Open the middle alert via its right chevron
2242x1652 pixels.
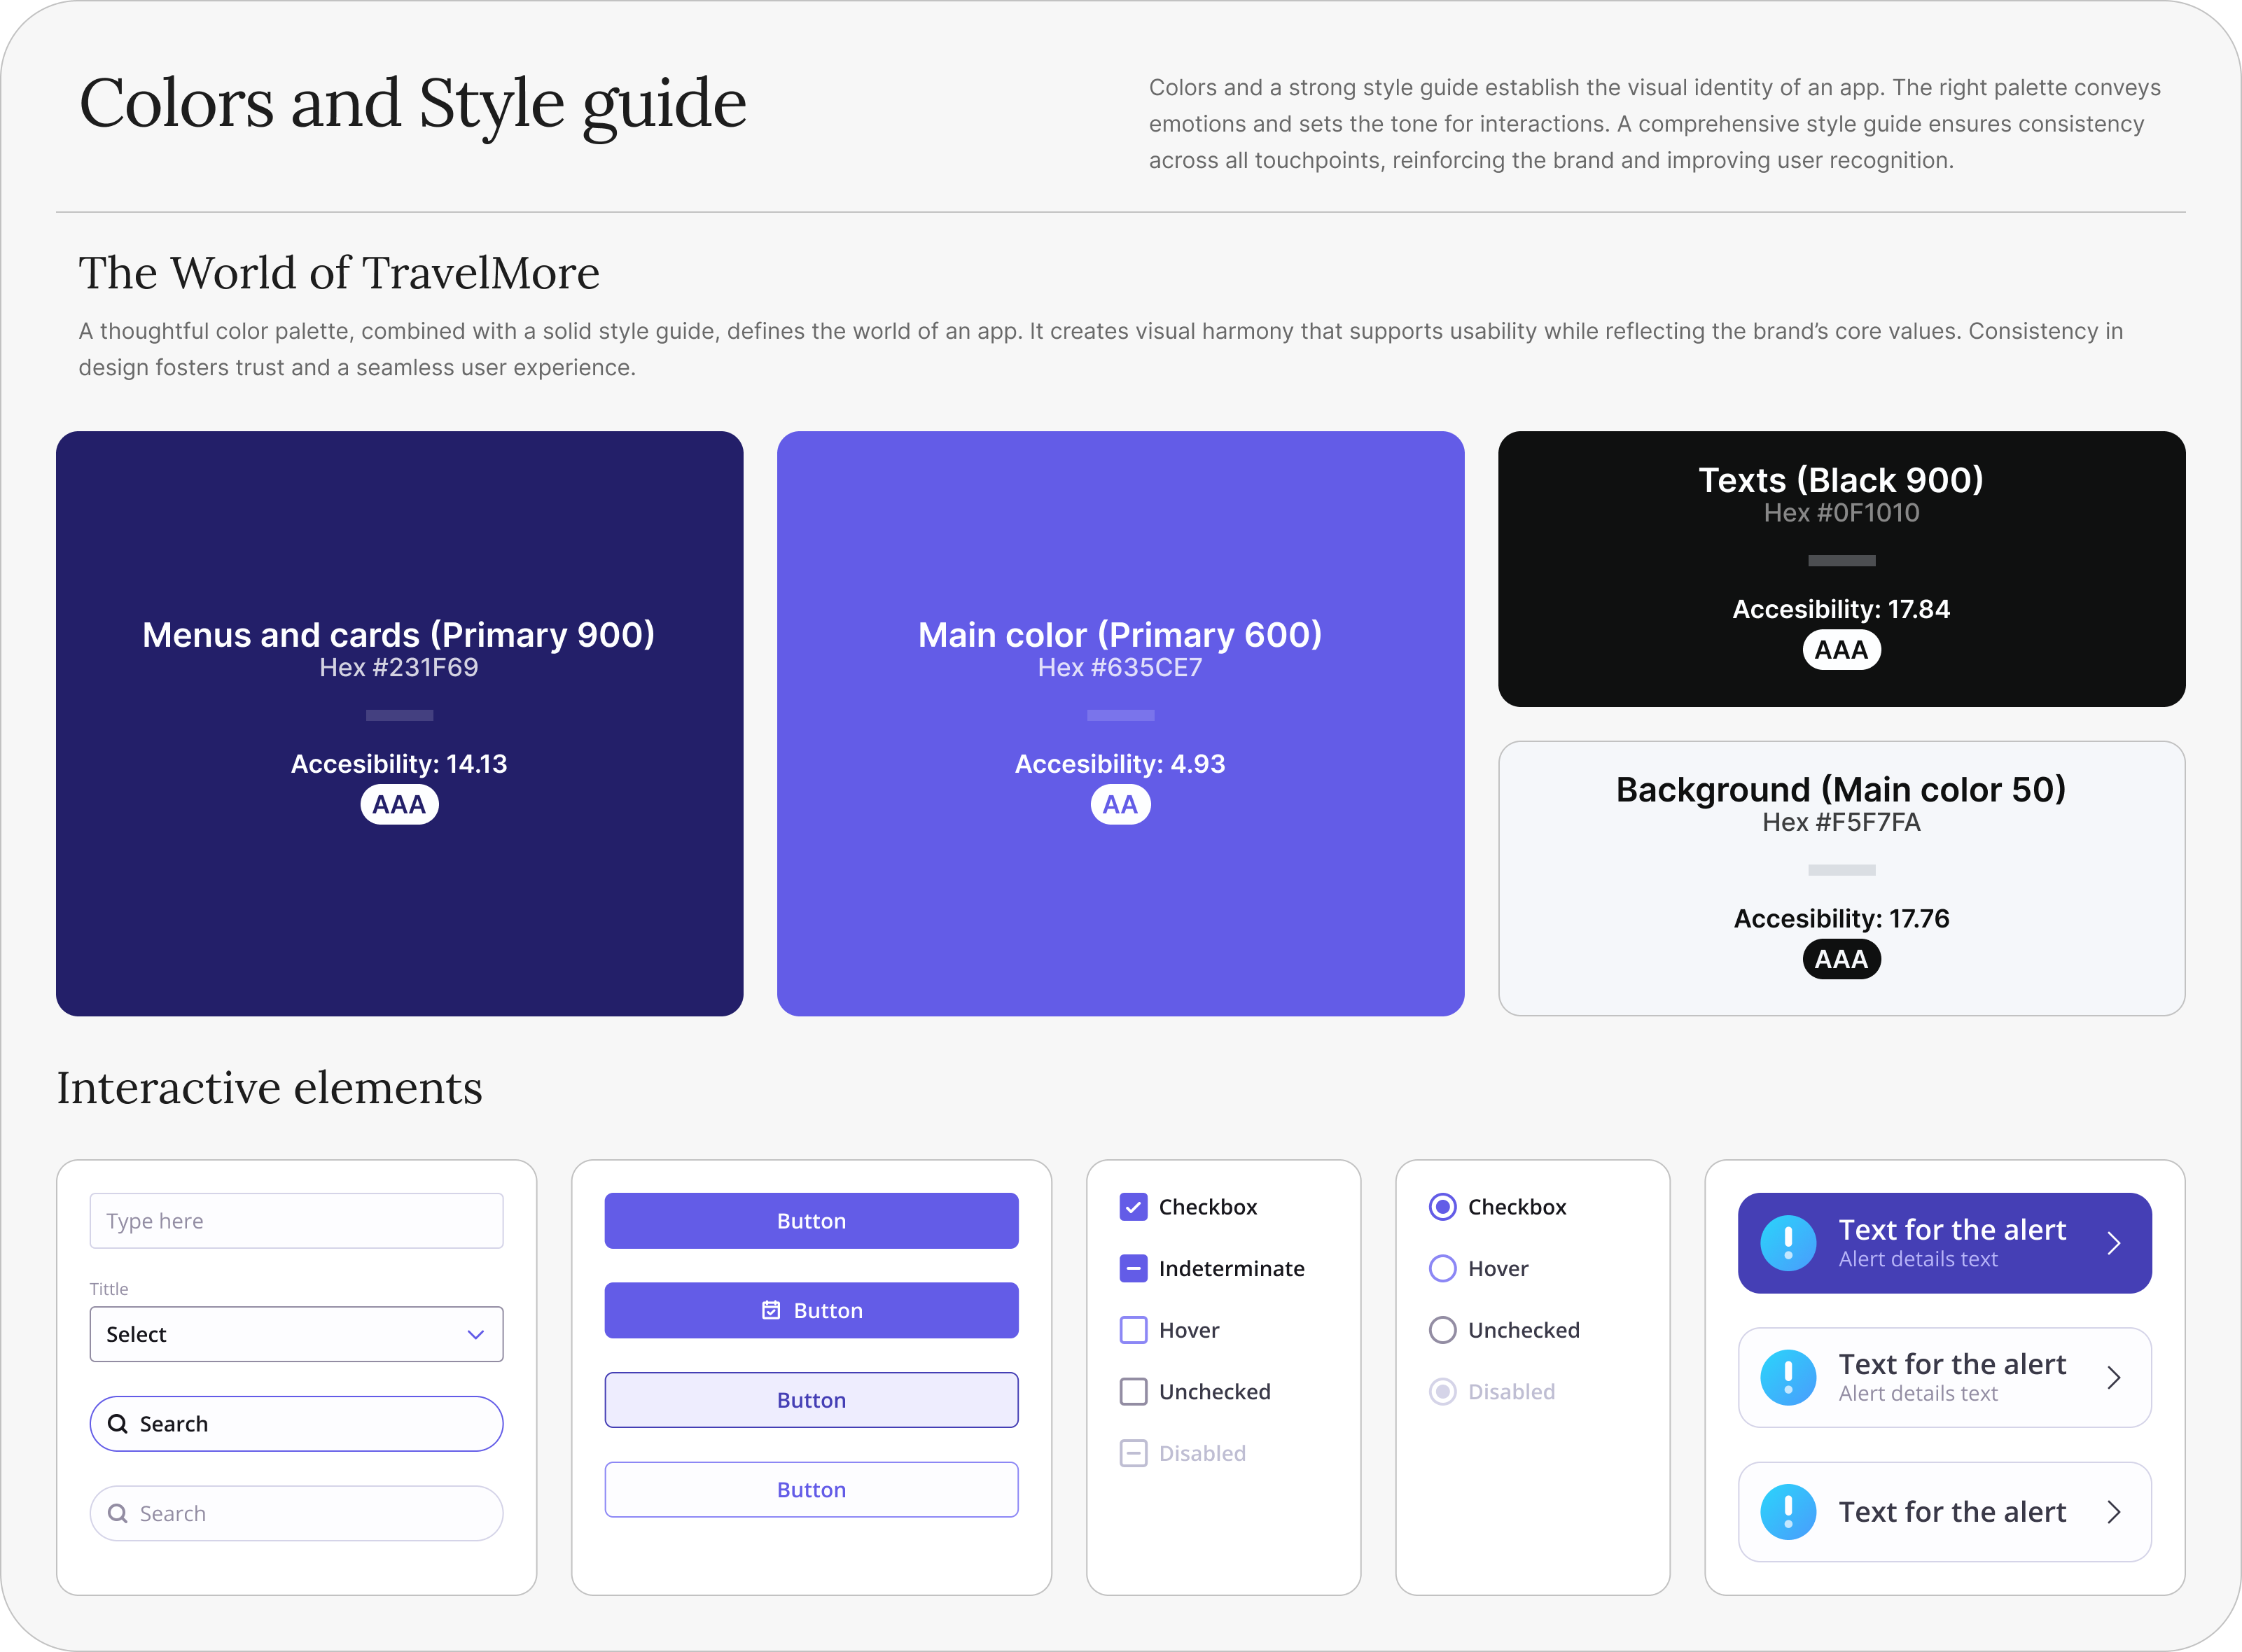click(2113, 1378)
